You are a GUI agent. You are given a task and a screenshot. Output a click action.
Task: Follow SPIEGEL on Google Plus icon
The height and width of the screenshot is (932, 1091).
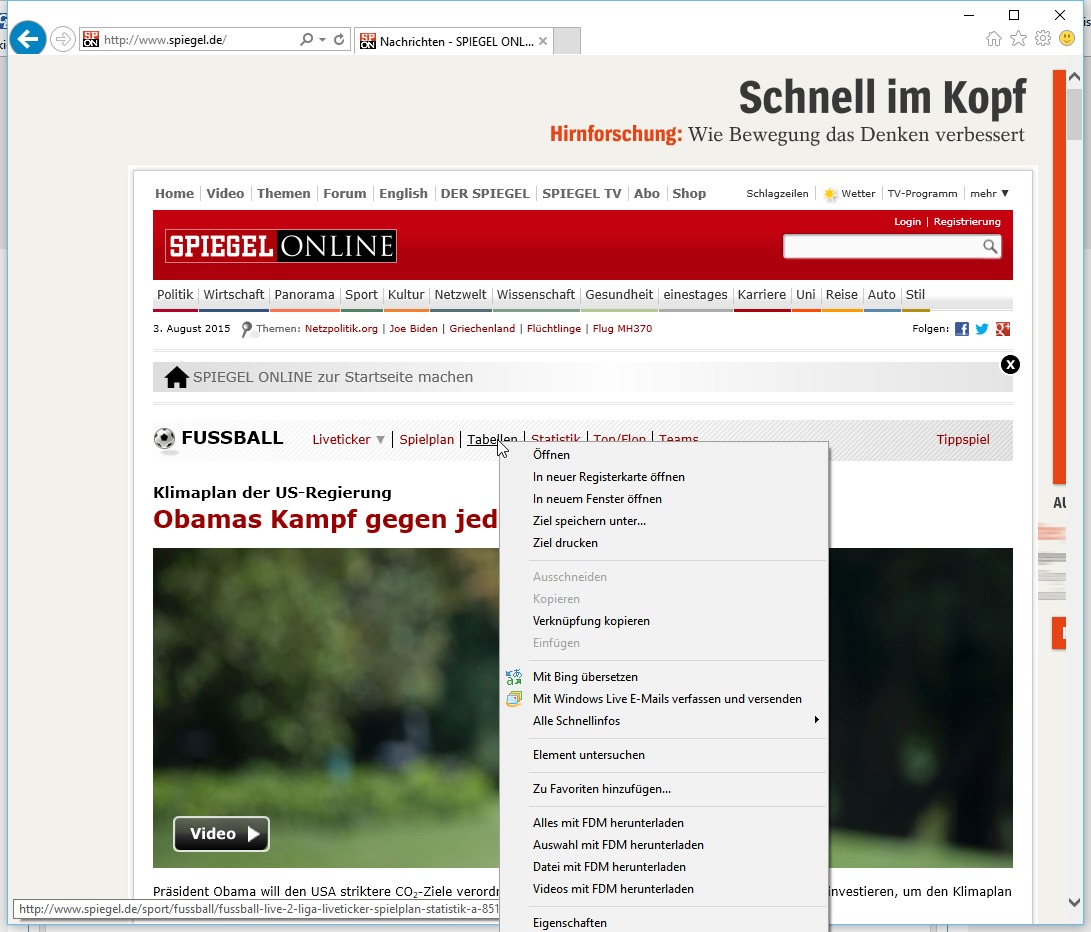[1003, 329]
